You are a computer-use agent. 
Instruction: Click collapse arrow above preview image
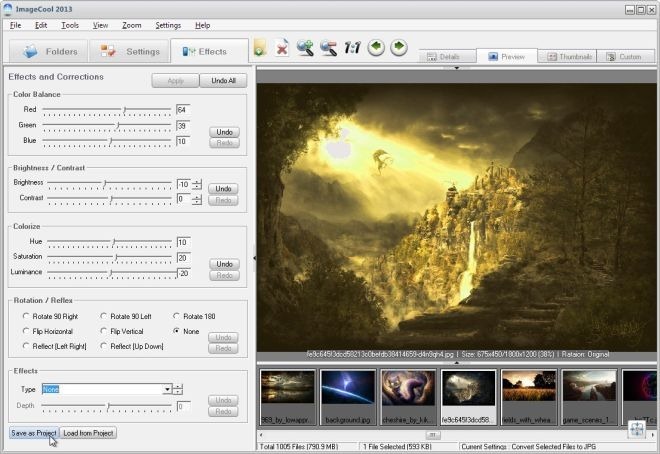(456, 68)
